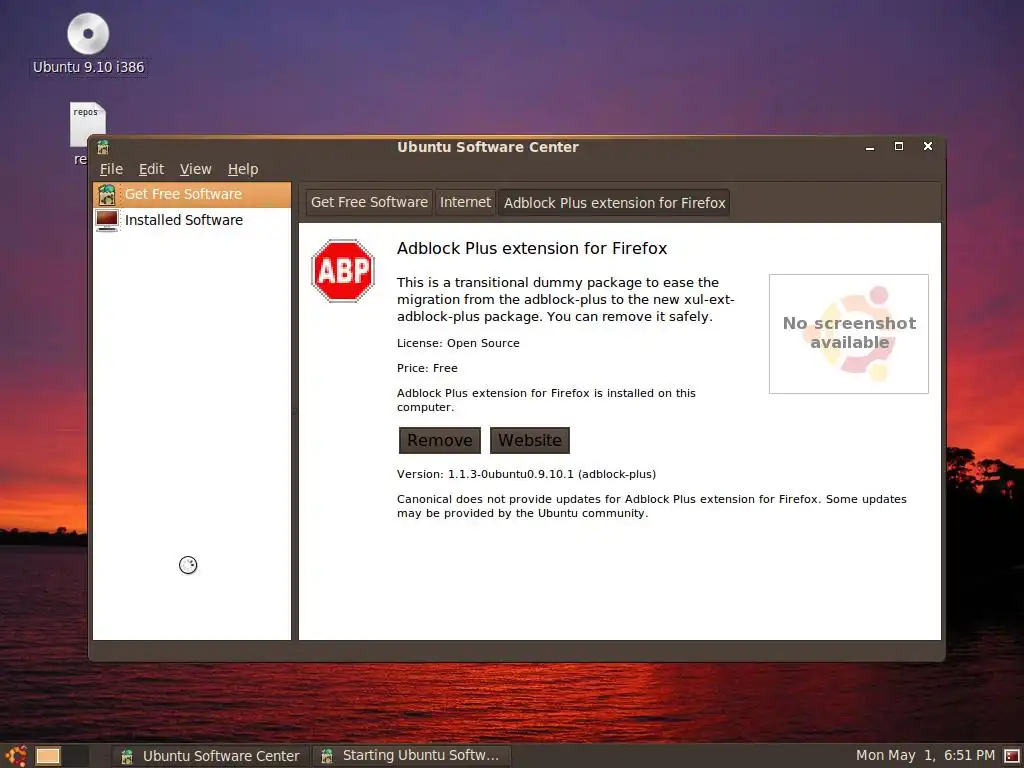The image size is (1024, 768).
Task: Select Get Free Software in the sidebar
Action: pos(192,195)
